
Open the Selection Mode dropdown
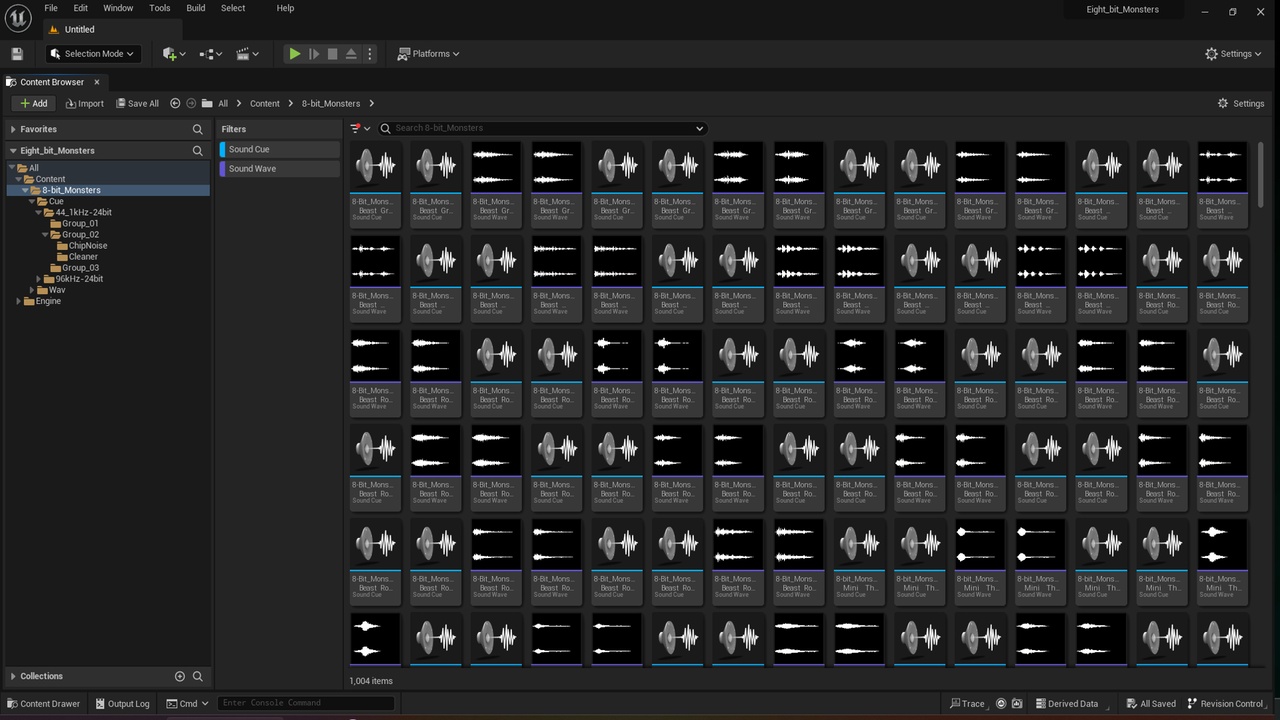click(x=91, y=54)
